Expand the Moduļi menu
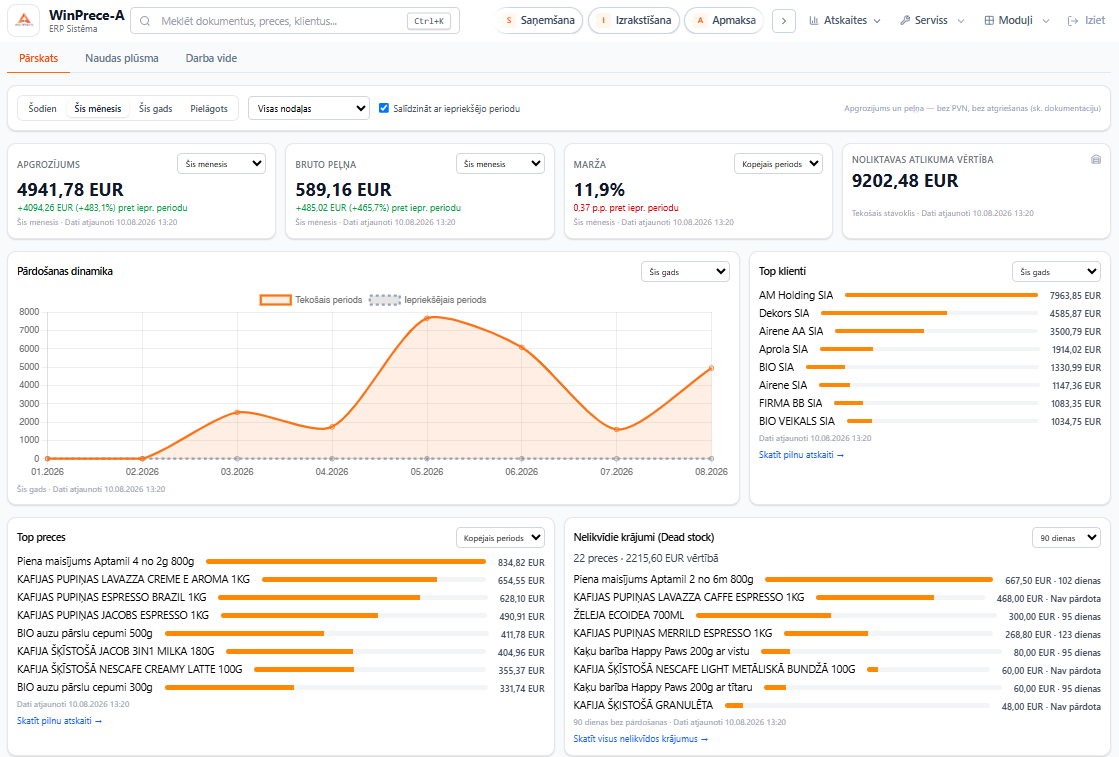The width and height of the screenshot is (1119, 757). (x=1017, y=21)
